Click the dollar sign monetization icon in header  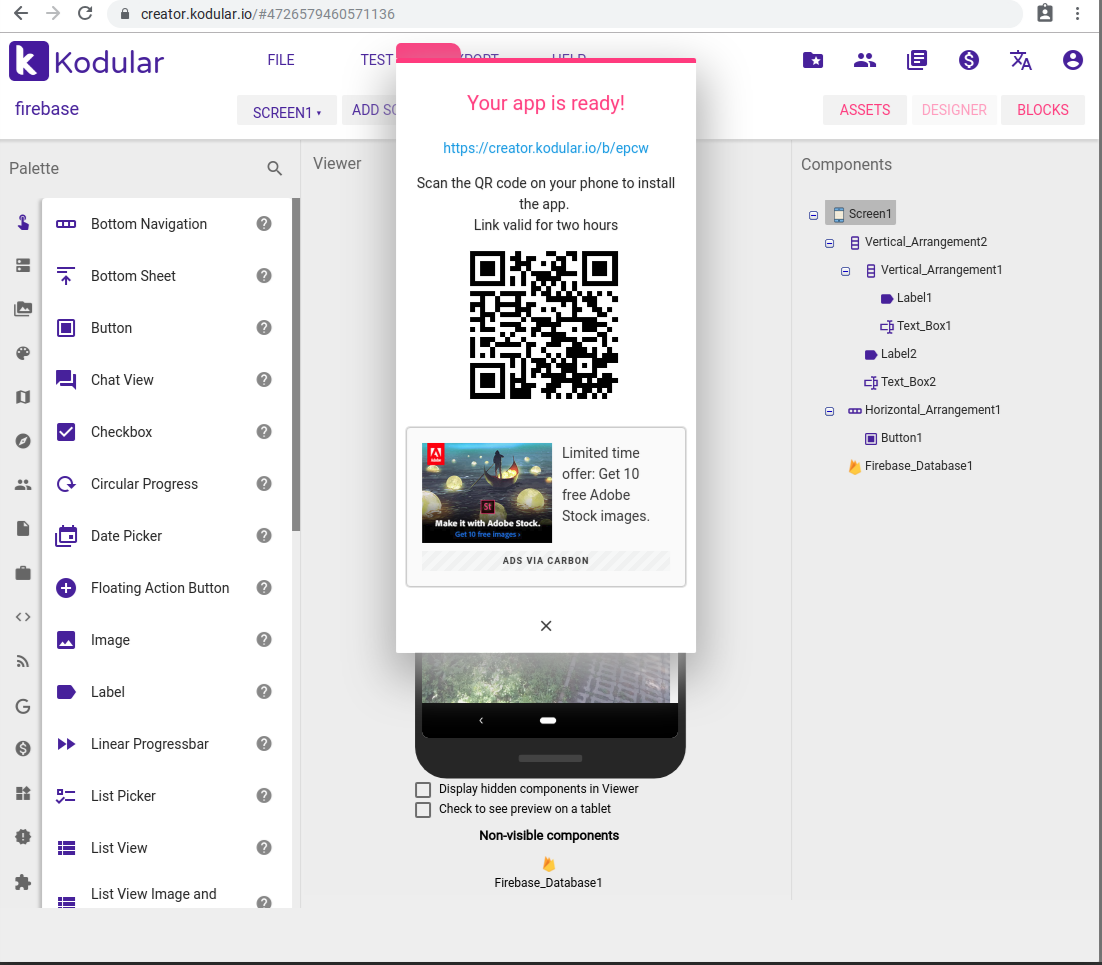point(969,60)
